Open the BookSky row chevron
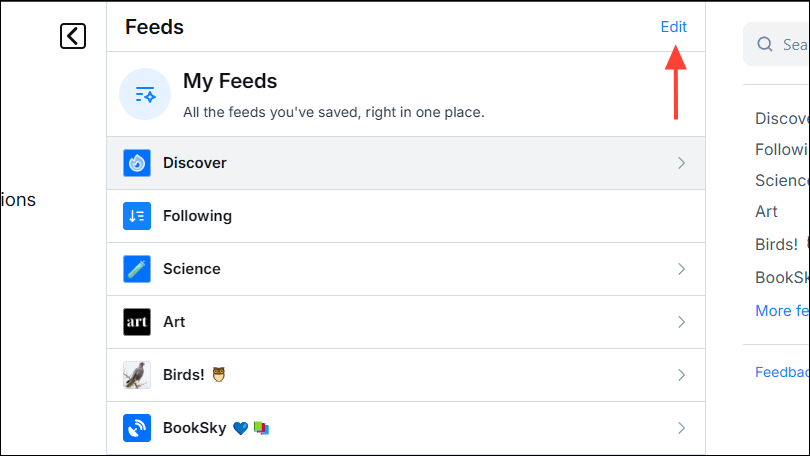This screenshot has height=456, width=810. click(681, 428)
